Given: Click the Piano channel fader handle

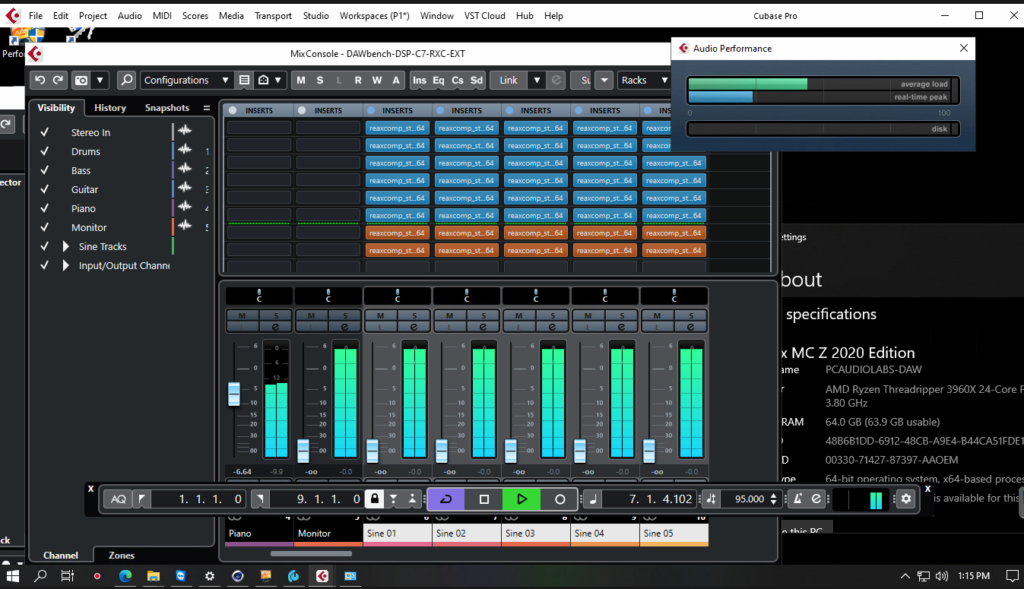Looking at the screenshot, I should click(234, 394).
